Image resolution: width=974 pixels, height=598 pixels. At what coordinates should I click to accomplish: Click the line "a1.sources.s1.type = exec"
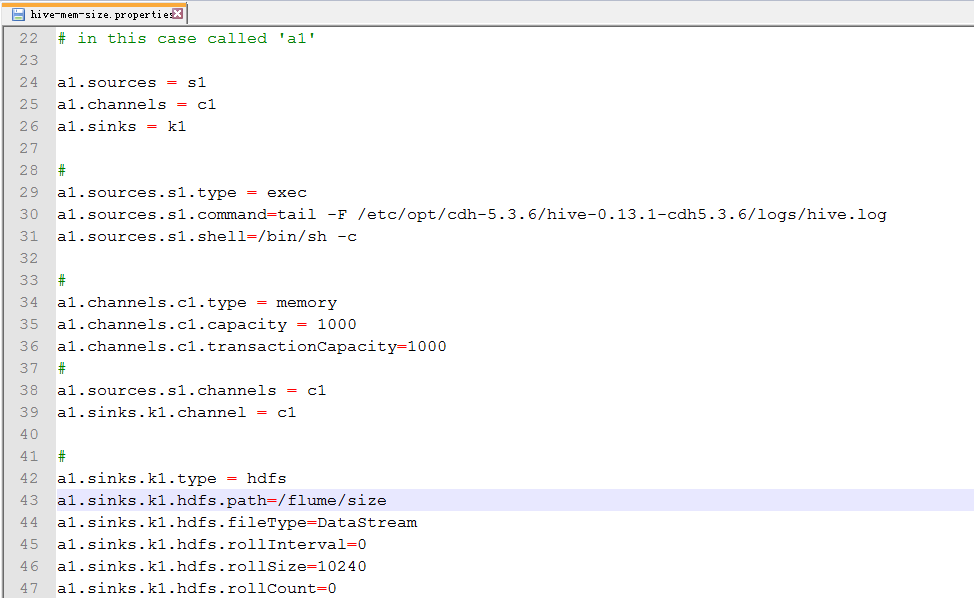[x=182, y=193]
